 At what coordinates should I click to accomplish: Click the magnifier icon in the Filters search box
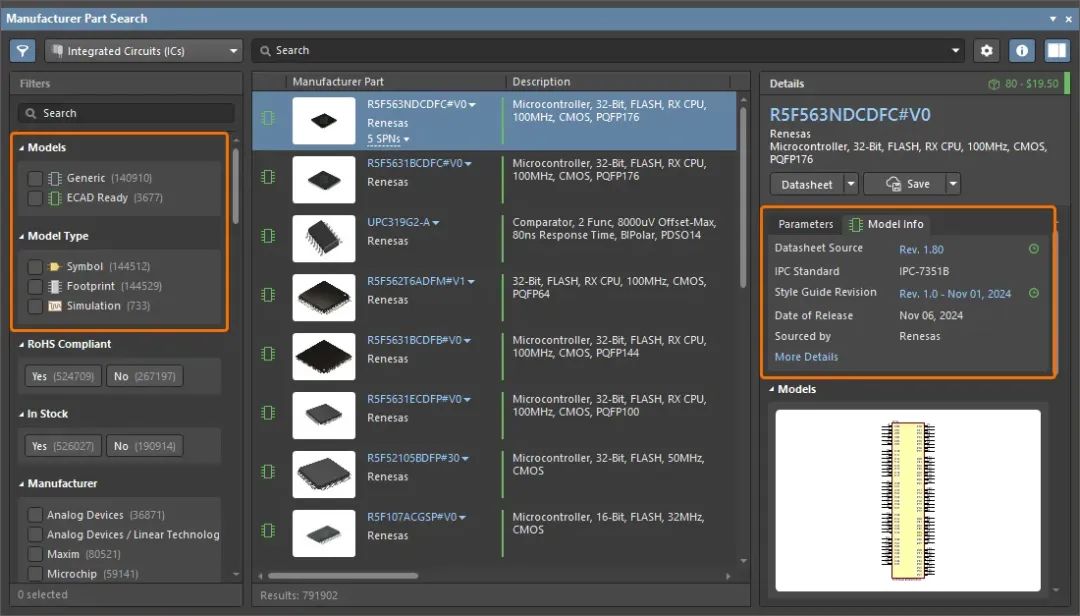point(30,113)
